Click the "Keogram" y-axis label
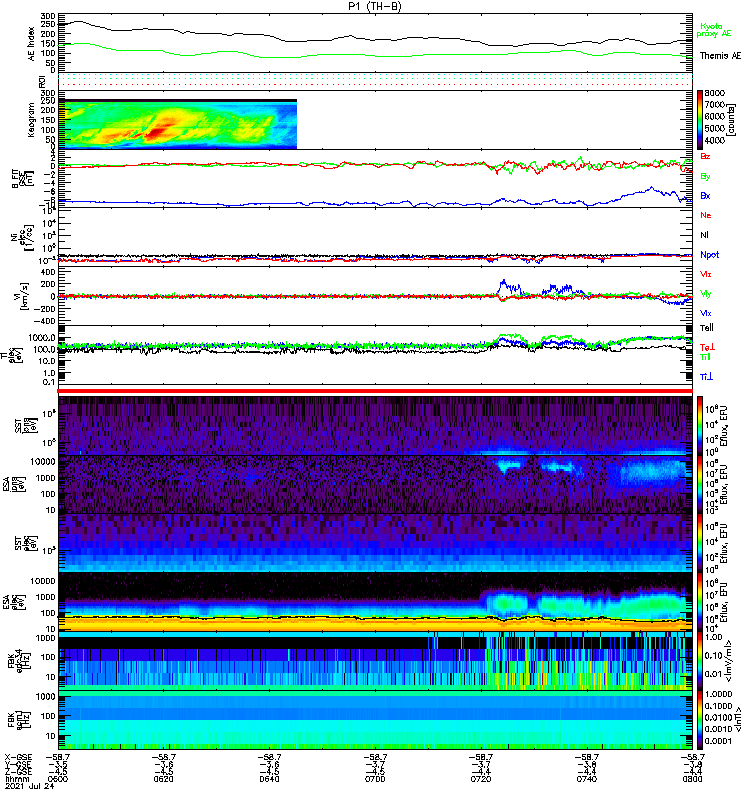Screen dimensions: 750x800 click(32, 120)
